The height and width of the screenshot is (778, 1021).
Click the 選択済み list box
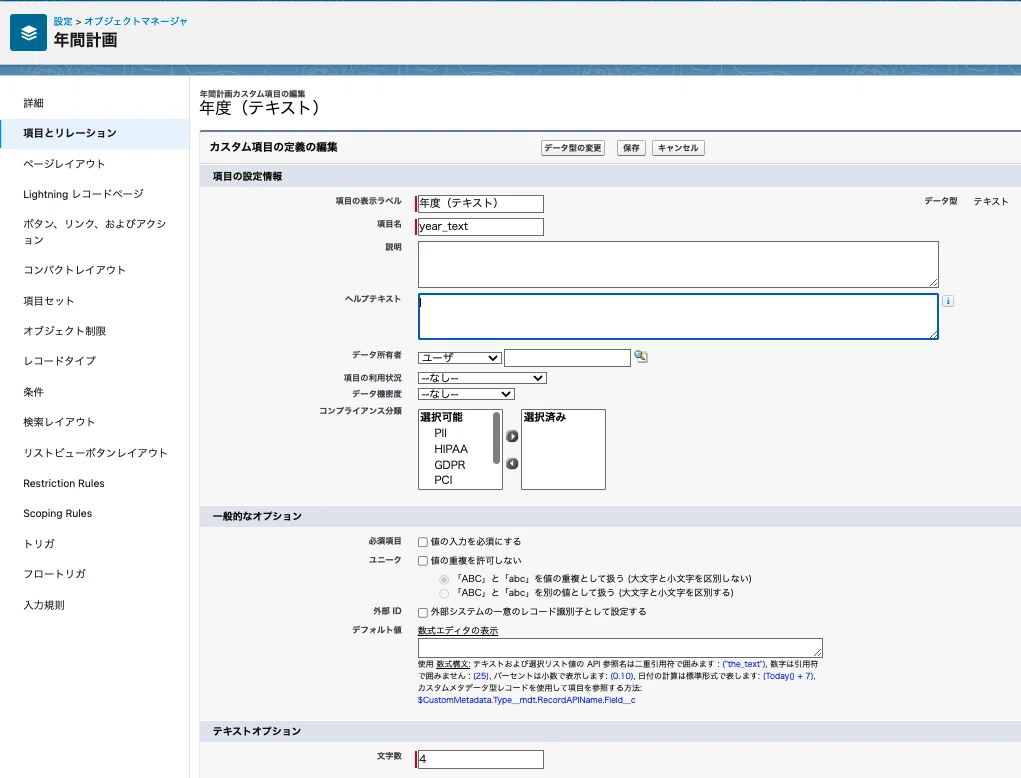[x=563, y=449]
